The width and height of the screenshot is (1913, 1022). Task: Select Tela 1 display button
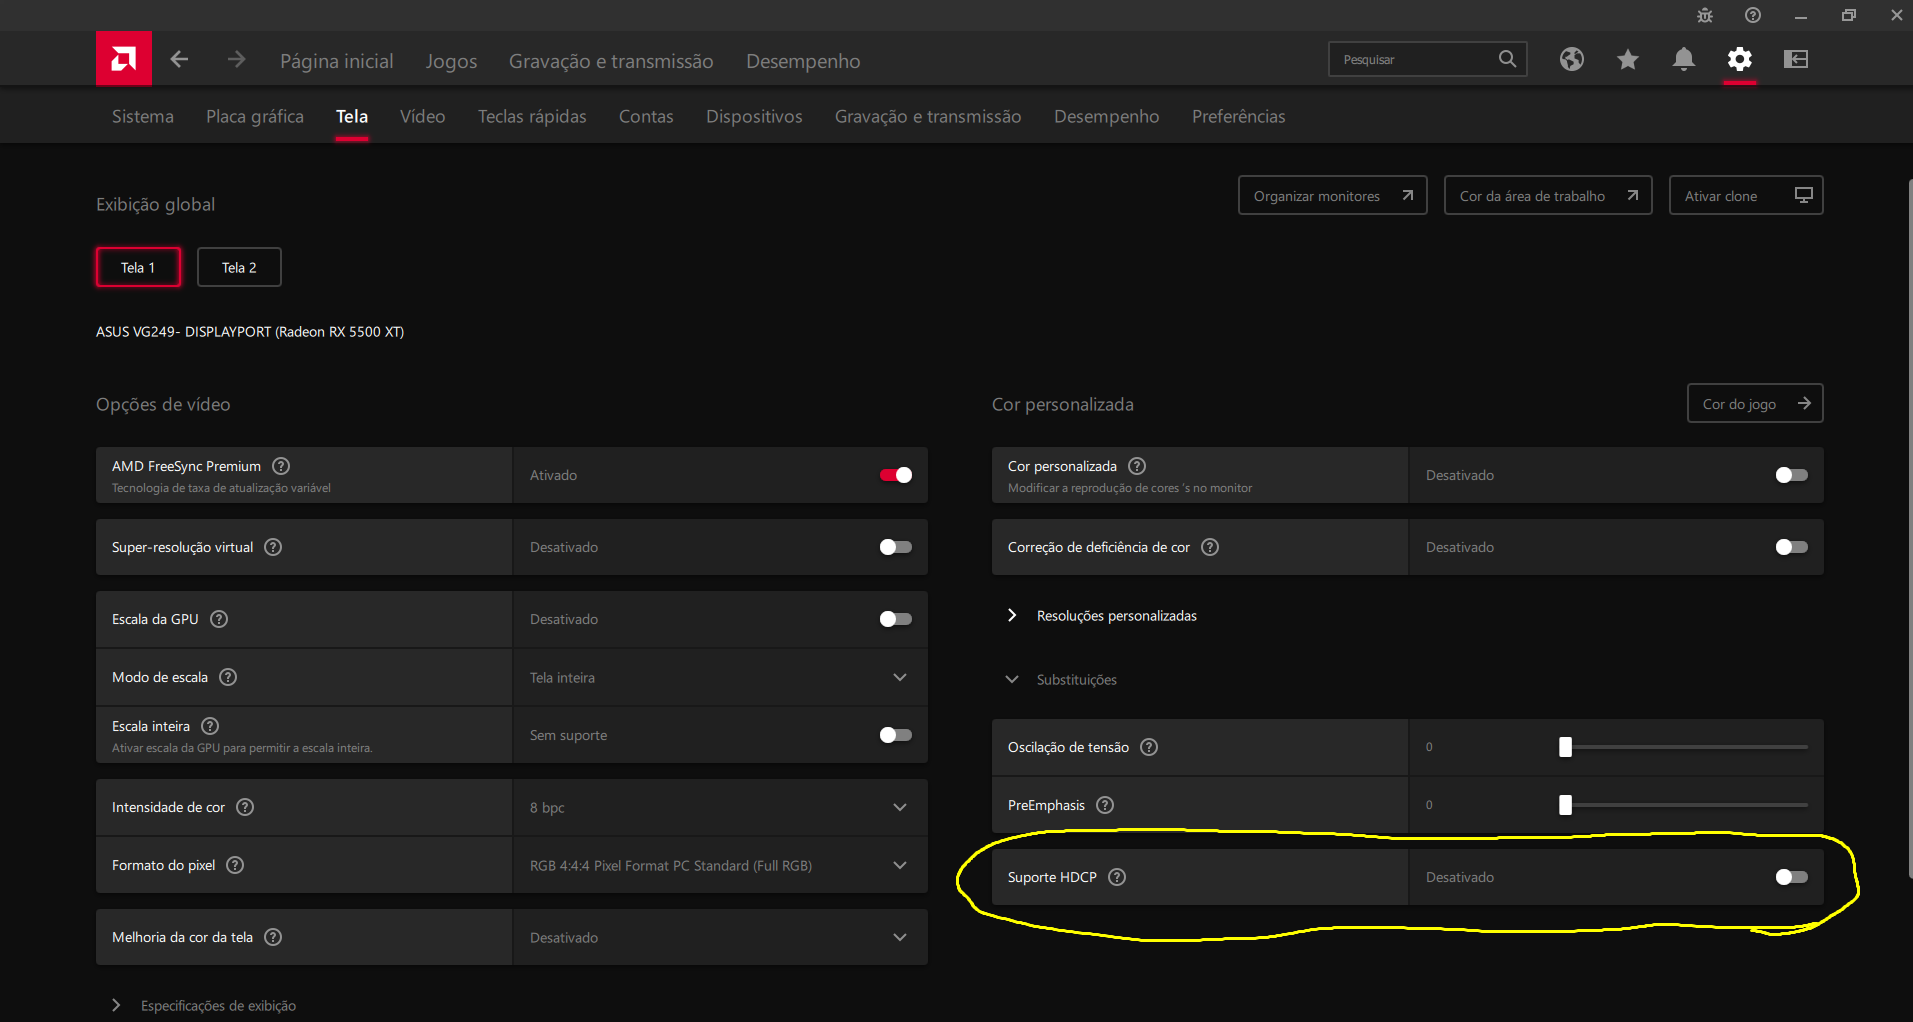(138, 267)
